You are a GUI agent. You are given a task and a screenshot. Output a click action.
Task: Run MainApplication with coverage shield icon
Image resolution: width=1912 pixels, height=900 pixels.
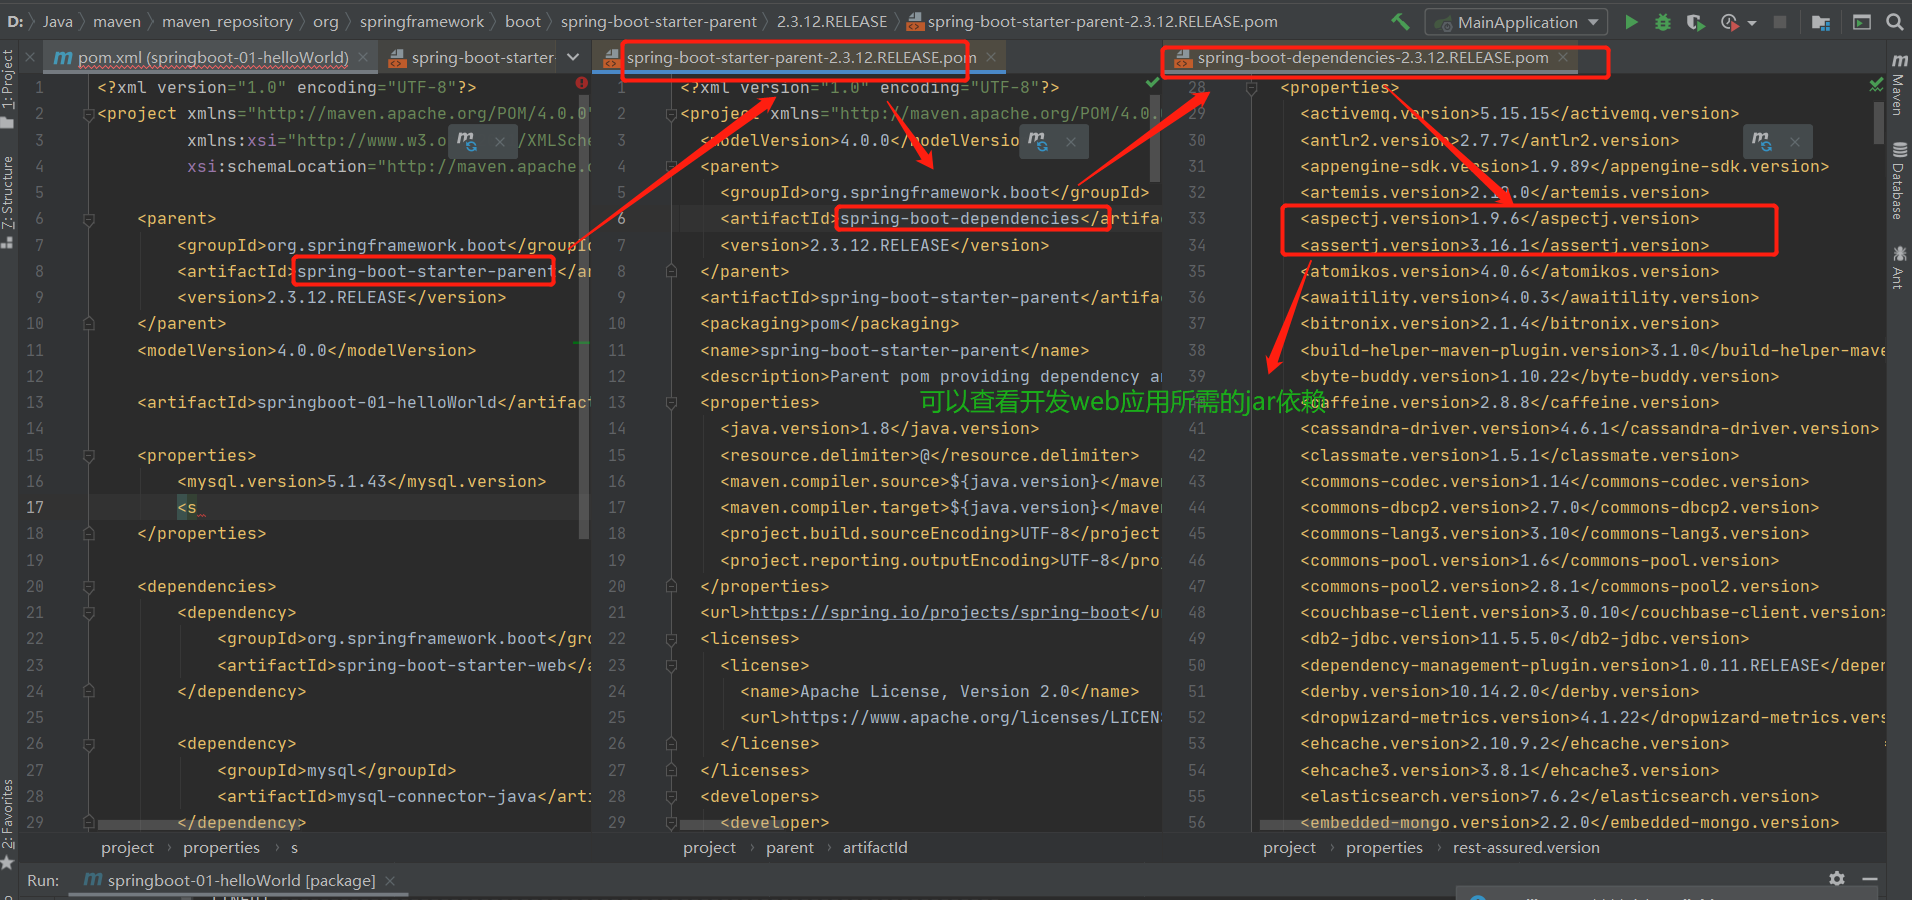tap(1695, 21)
